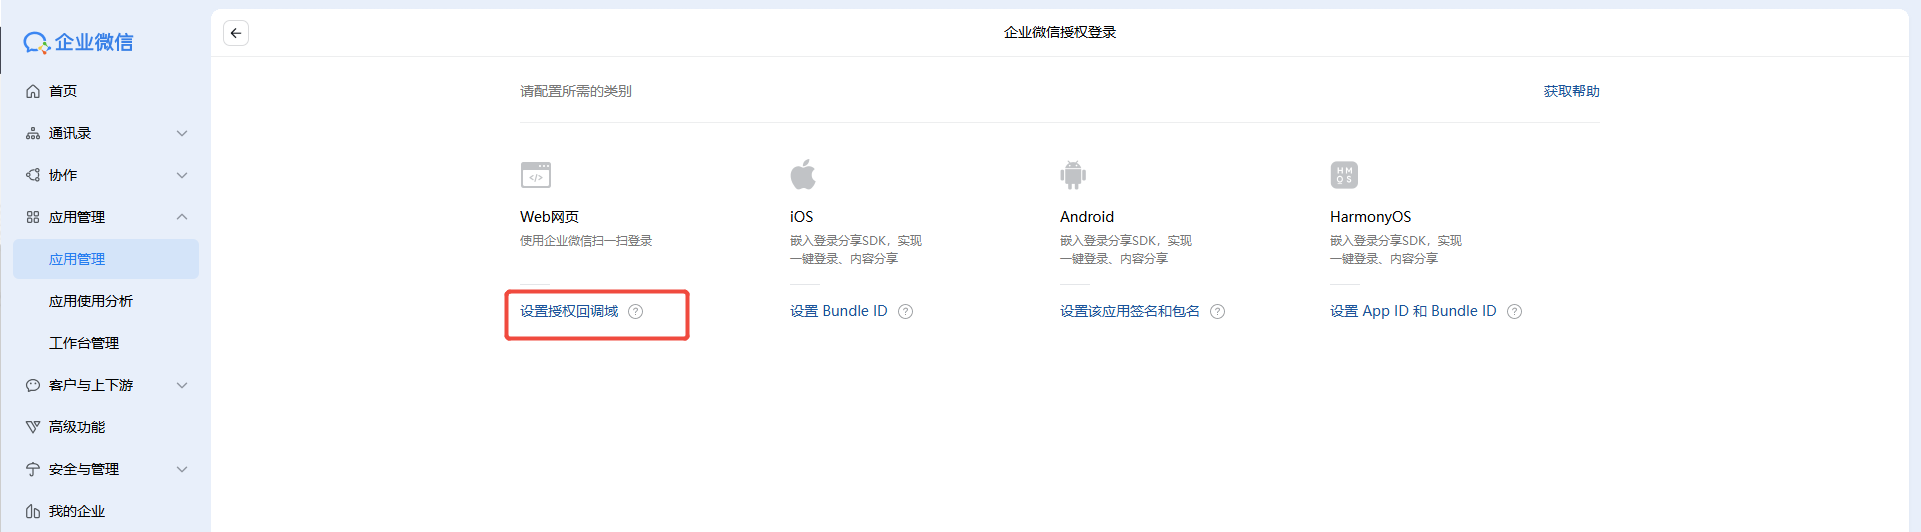Click help icon beside 设置该应用签名和包名
The width and height of the screenshot is (1921, 532).
coord(1218,311)
